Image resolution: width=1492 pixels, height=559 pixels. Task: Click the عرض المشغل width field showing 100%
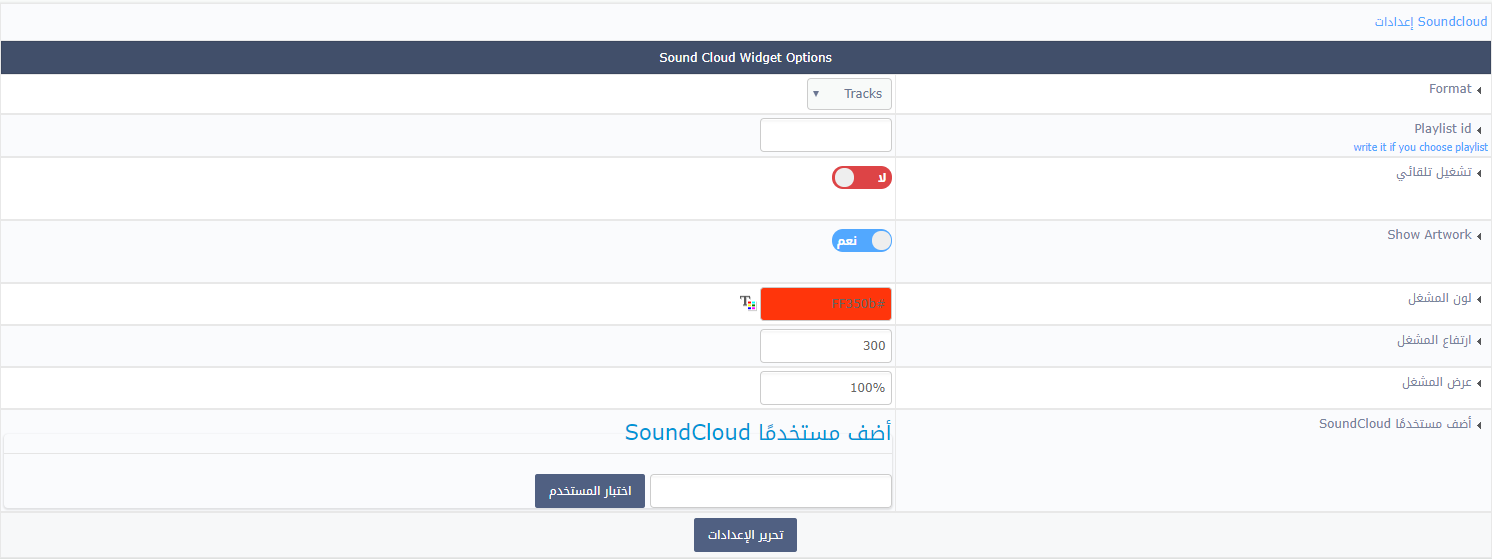826,388
